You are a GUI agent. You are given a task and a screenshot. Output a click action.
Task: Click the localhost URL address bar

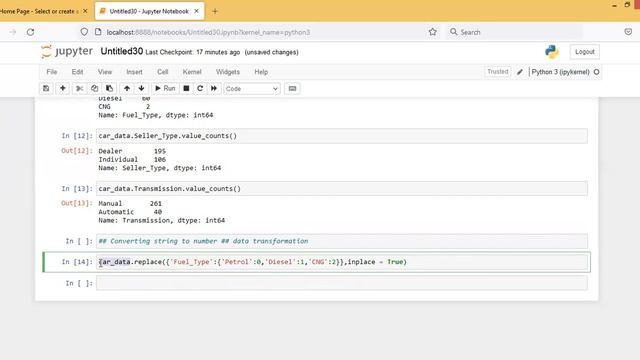coord(208,32)
